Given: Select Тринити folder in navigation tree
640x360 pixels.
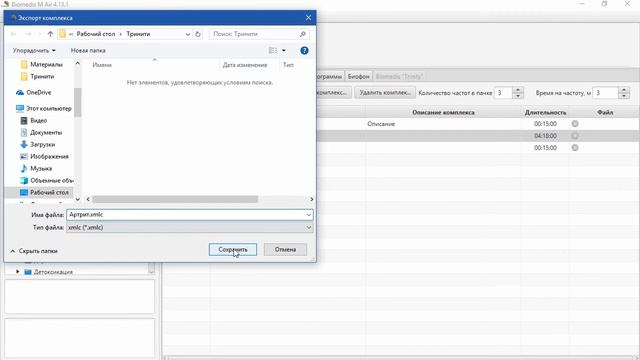Looking at the screenshot, I should tap(38, 76).
